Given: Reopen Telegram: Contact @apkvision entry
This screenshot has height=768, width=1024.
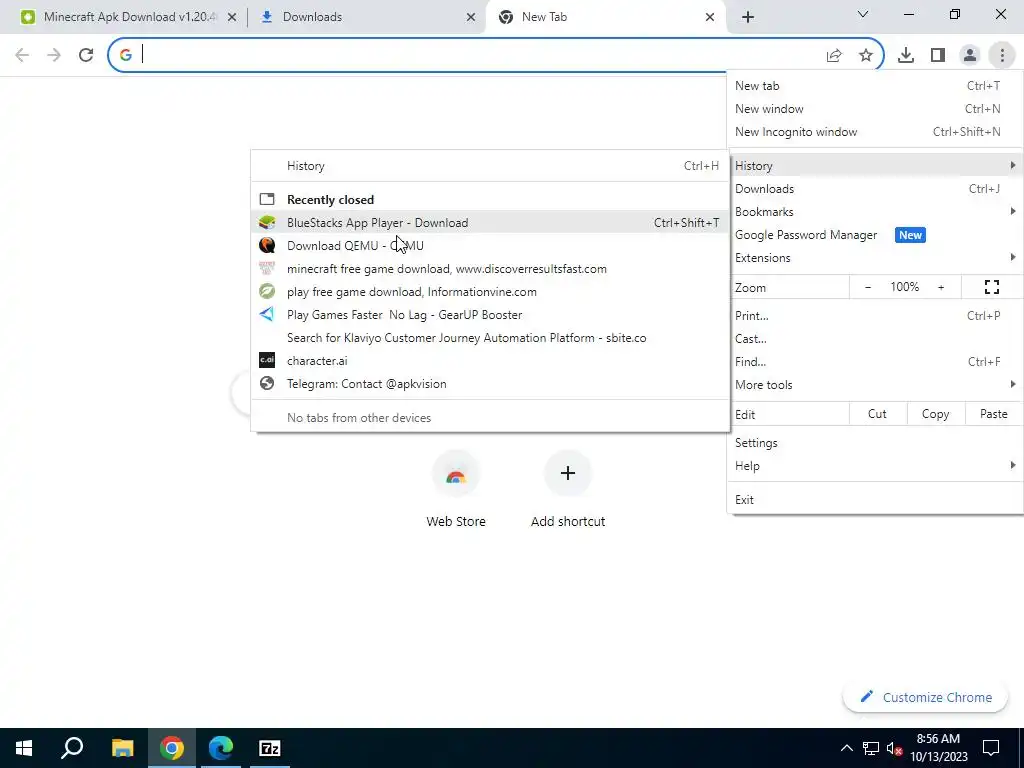Looking at the screenshot, I should [490, 383].
